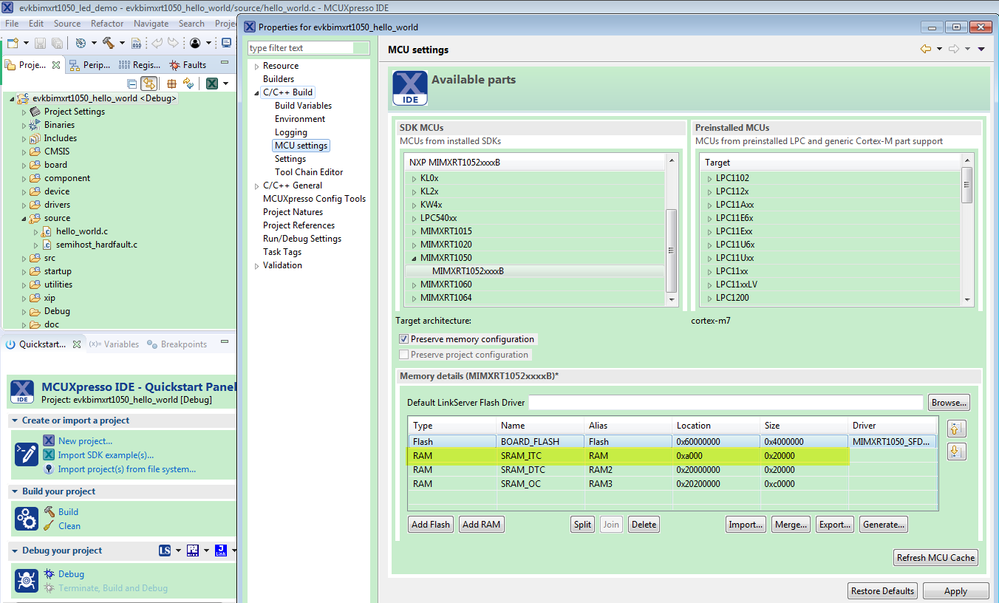Click the large Debug bug icon in Quickstart
The width and height of the screenshot is (999, 603).
(26, 581)
